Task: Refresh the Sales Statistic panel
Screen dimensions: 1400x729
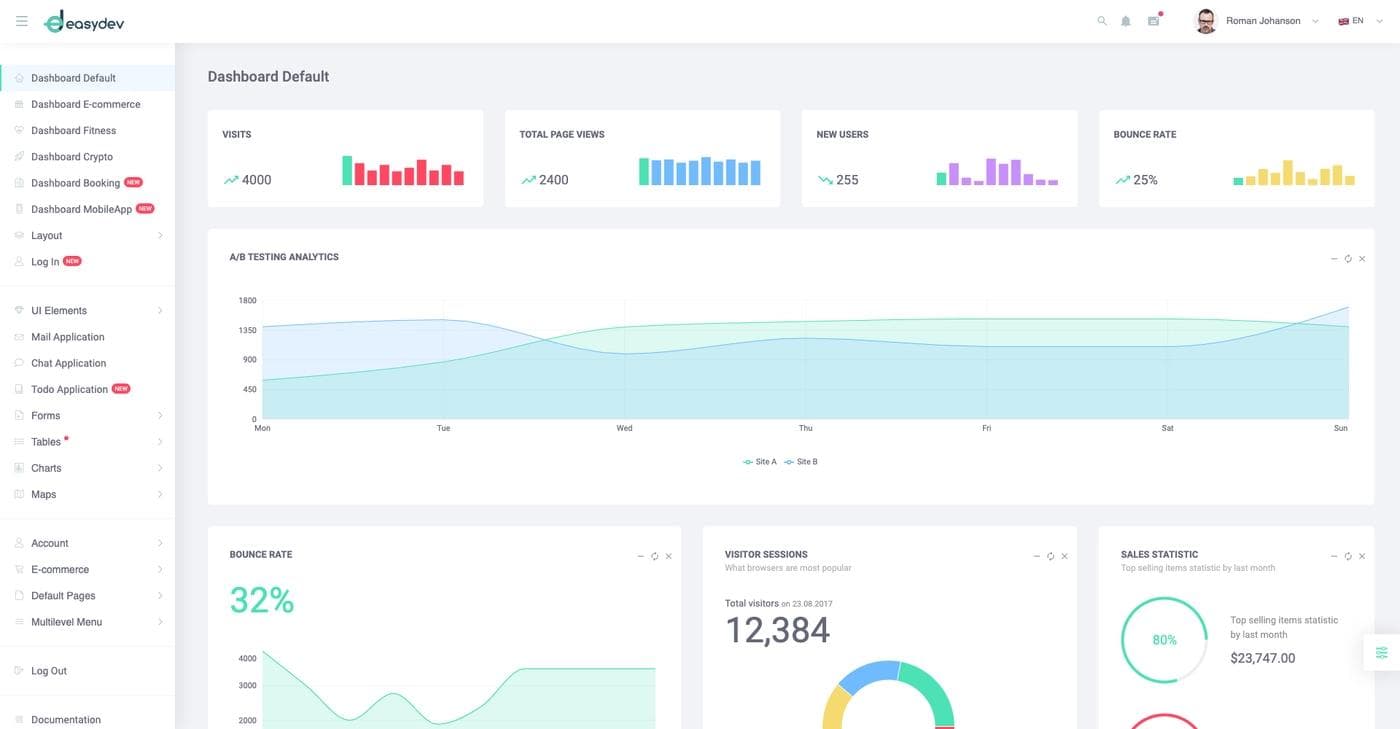Action: coord(1348,556)
